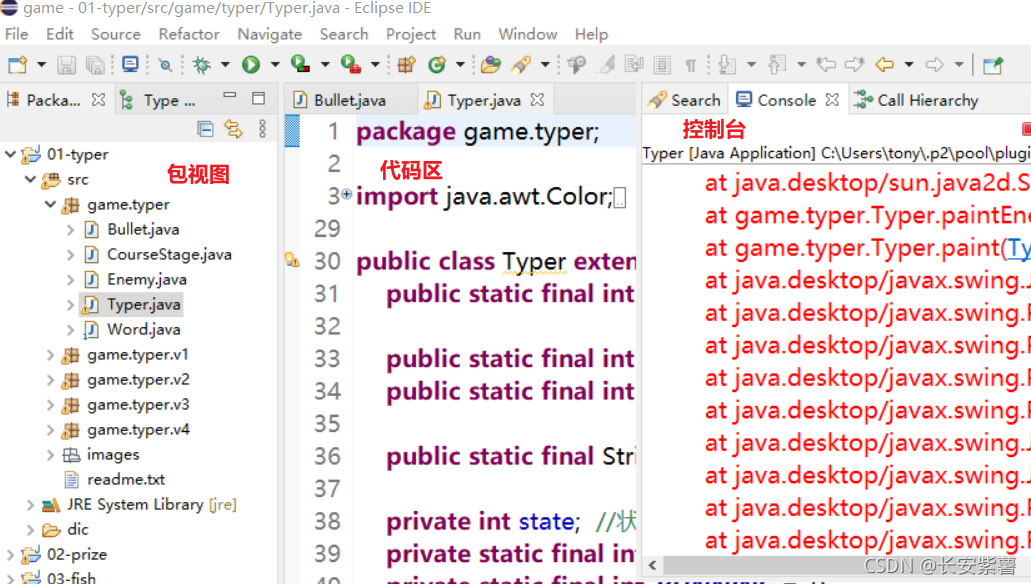Open the File menu
1031x584 pixels.
coord(16,34)
